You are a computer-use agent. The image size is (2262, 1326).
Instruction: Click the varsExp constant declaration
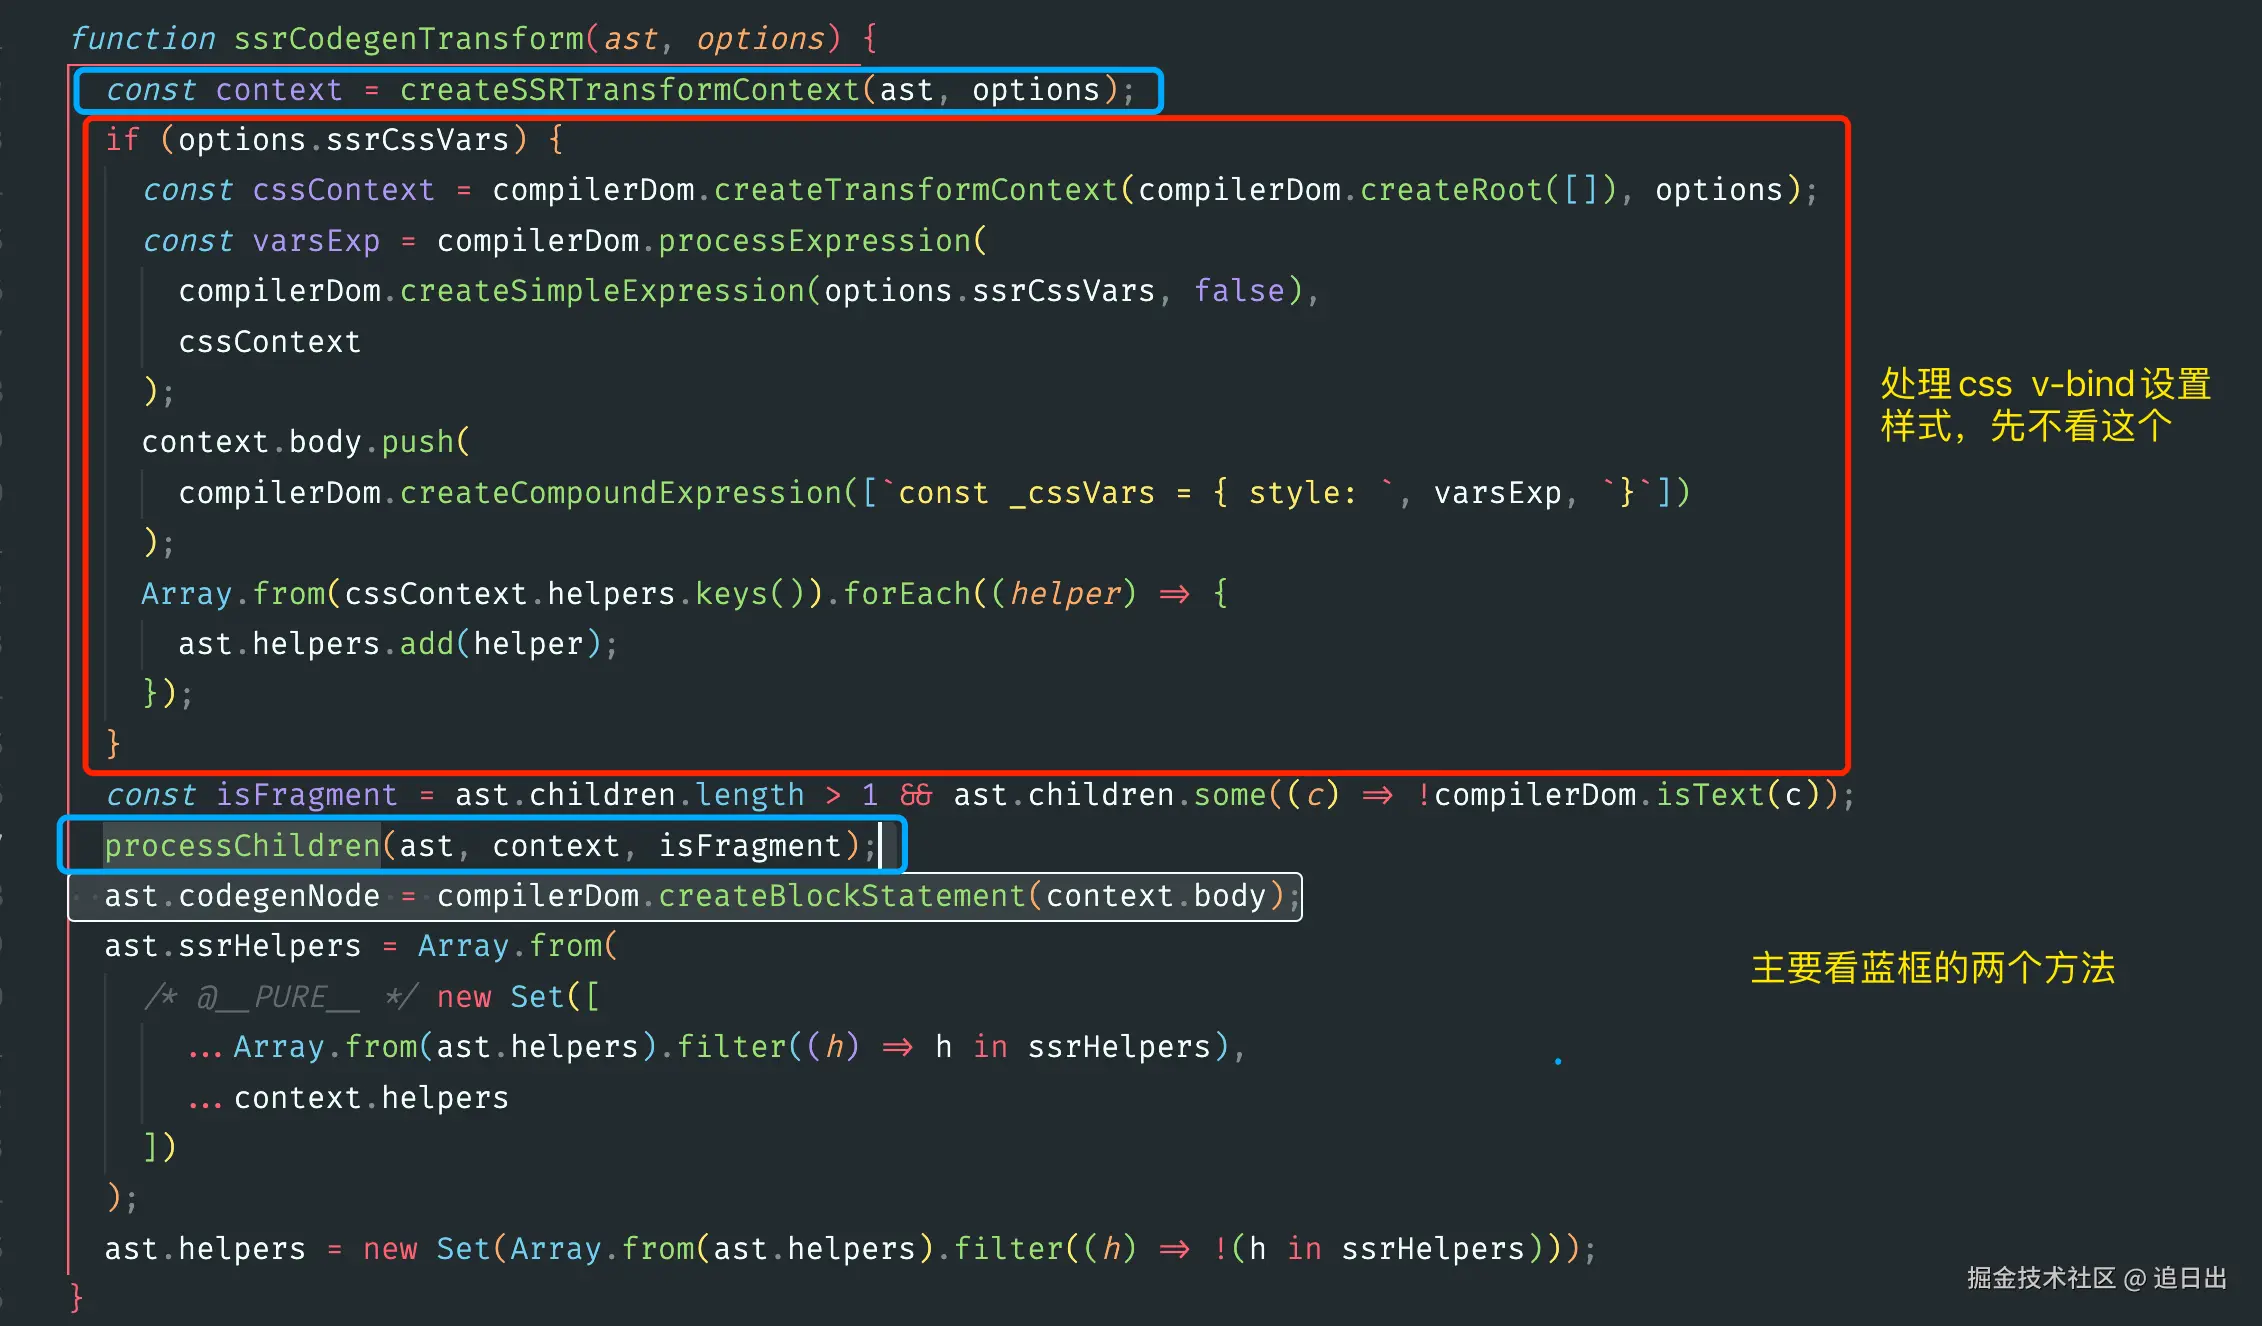pyautogui.click(x=315, y=241)
